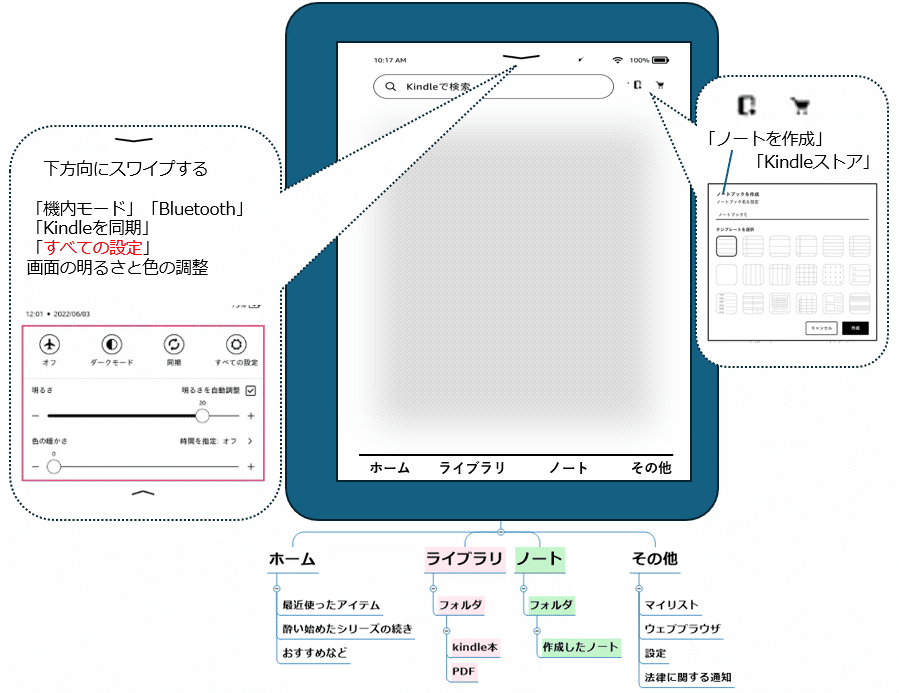899x693 pixels.
Task: Click the おすすめなど item
Action: pos(314,653)
